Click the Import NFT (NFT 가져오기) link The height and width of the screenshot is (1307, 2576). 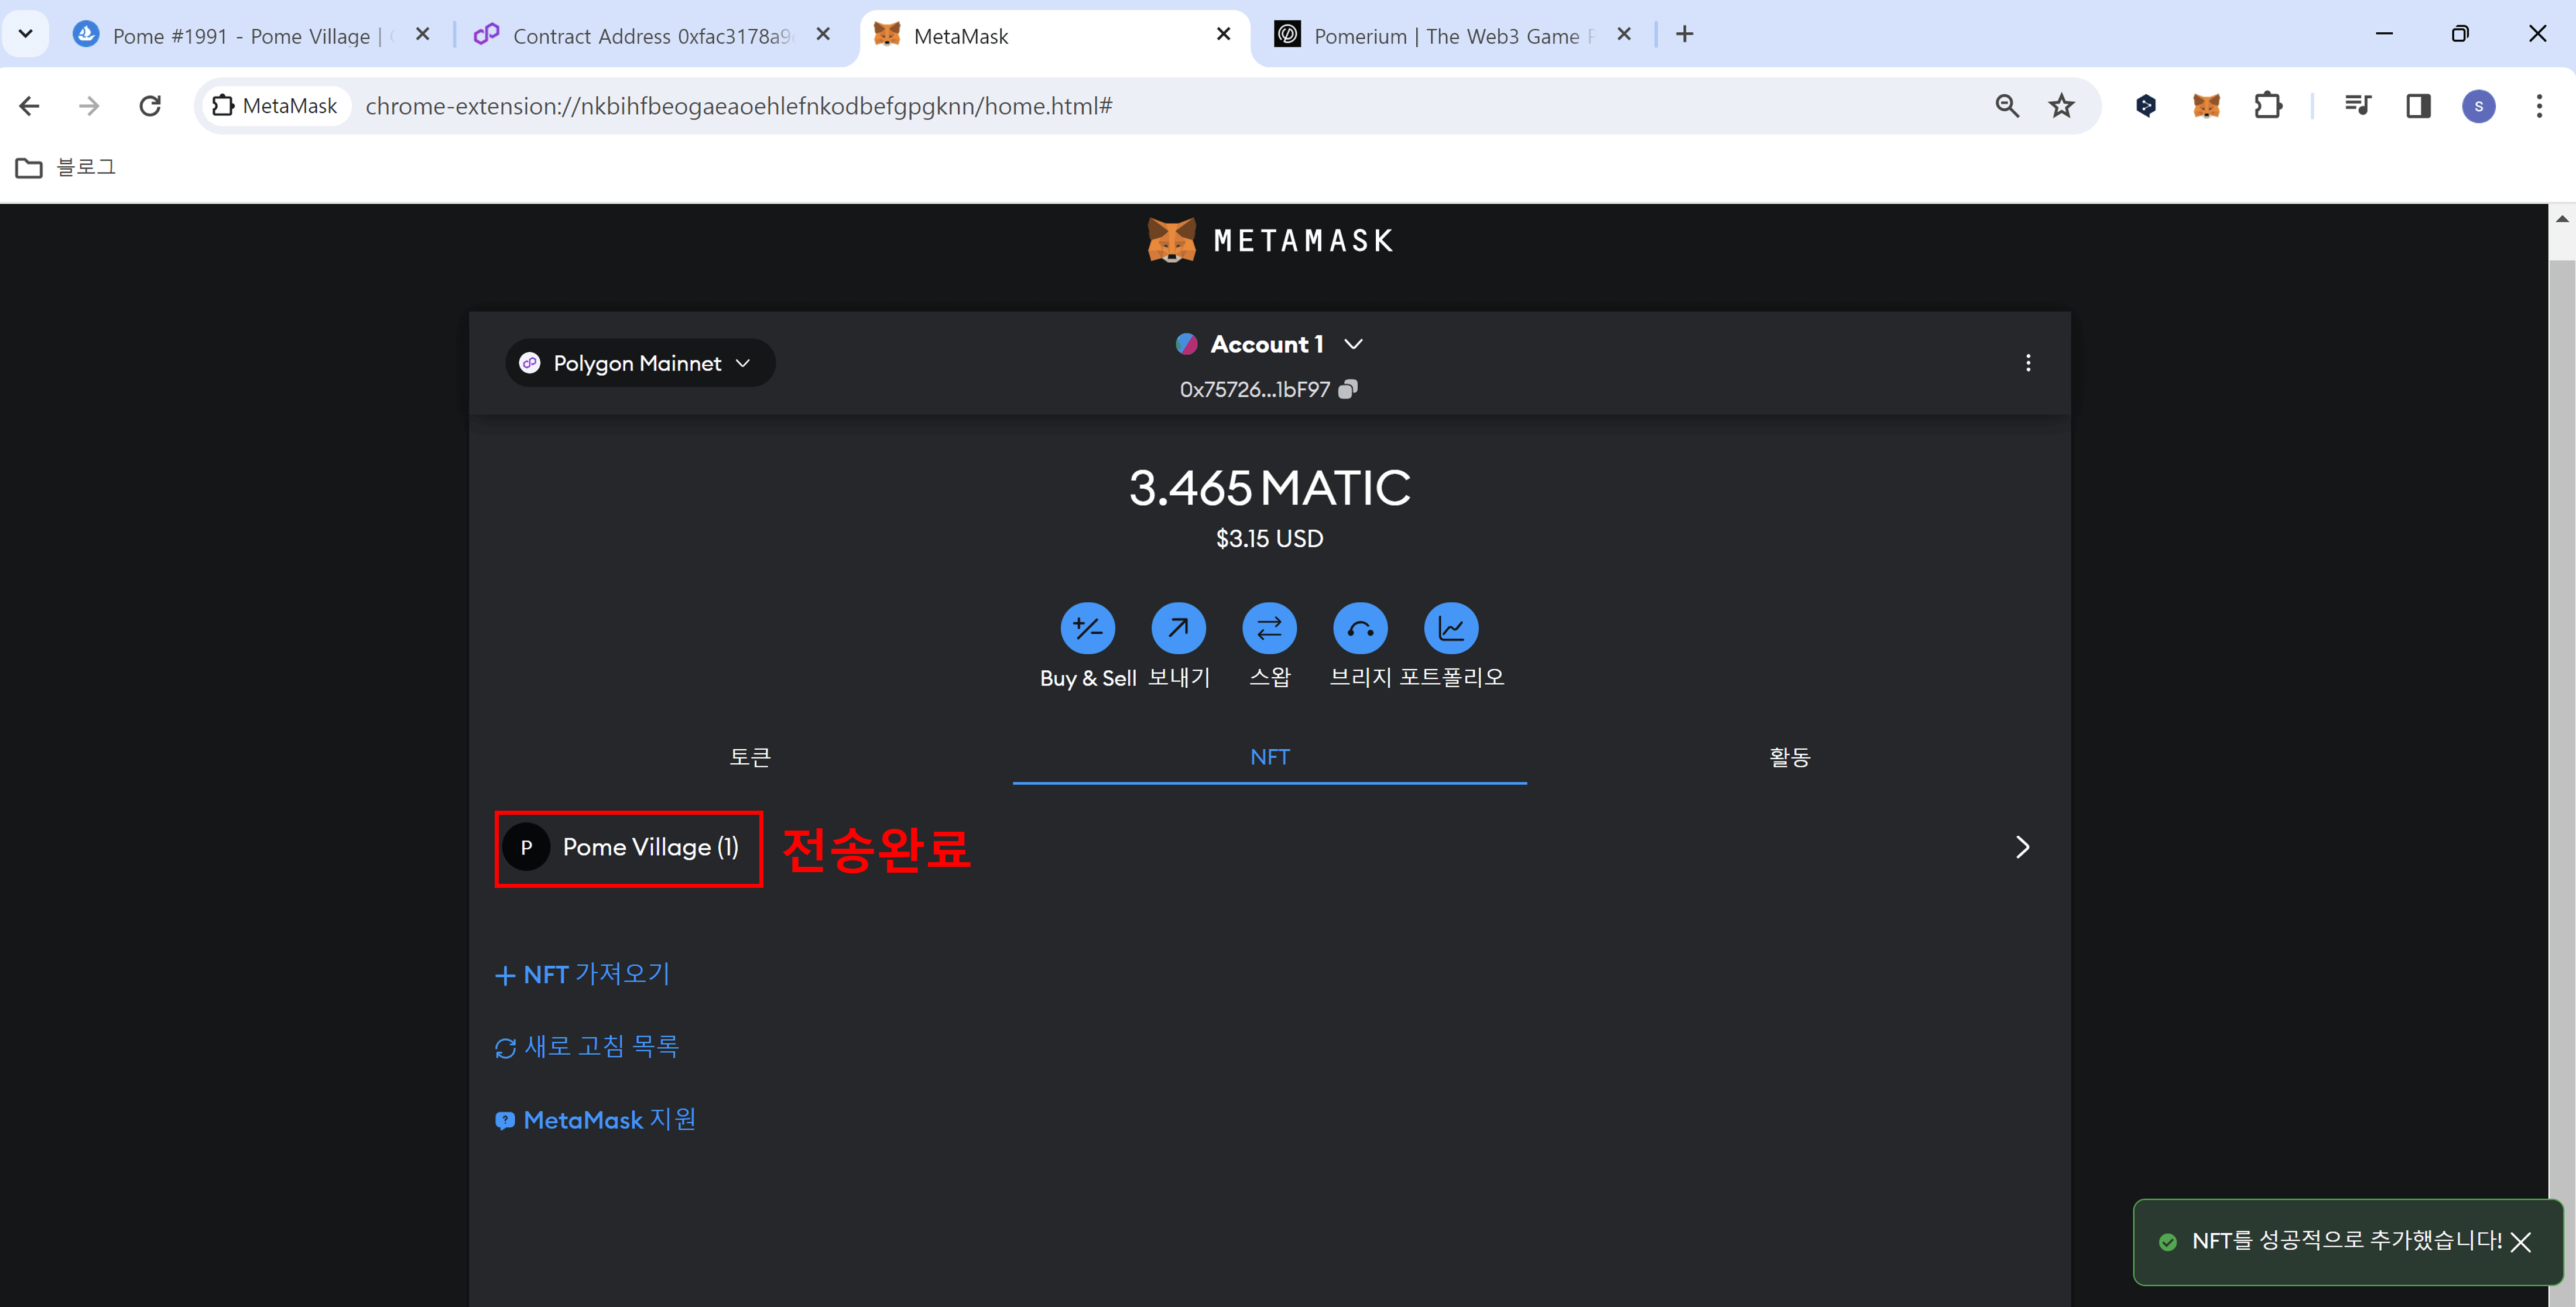point(584,974)
